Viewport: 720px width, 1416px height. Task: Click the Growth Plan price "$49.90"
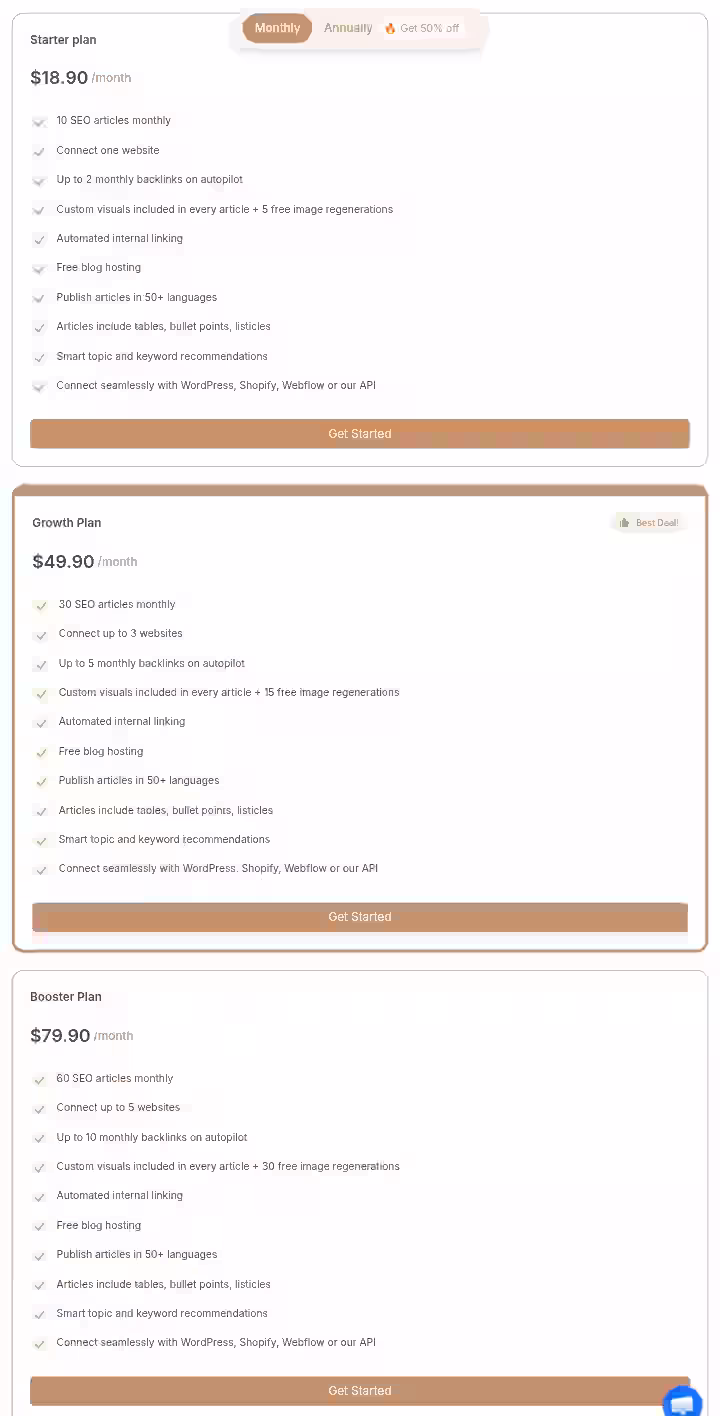(63, 561)
